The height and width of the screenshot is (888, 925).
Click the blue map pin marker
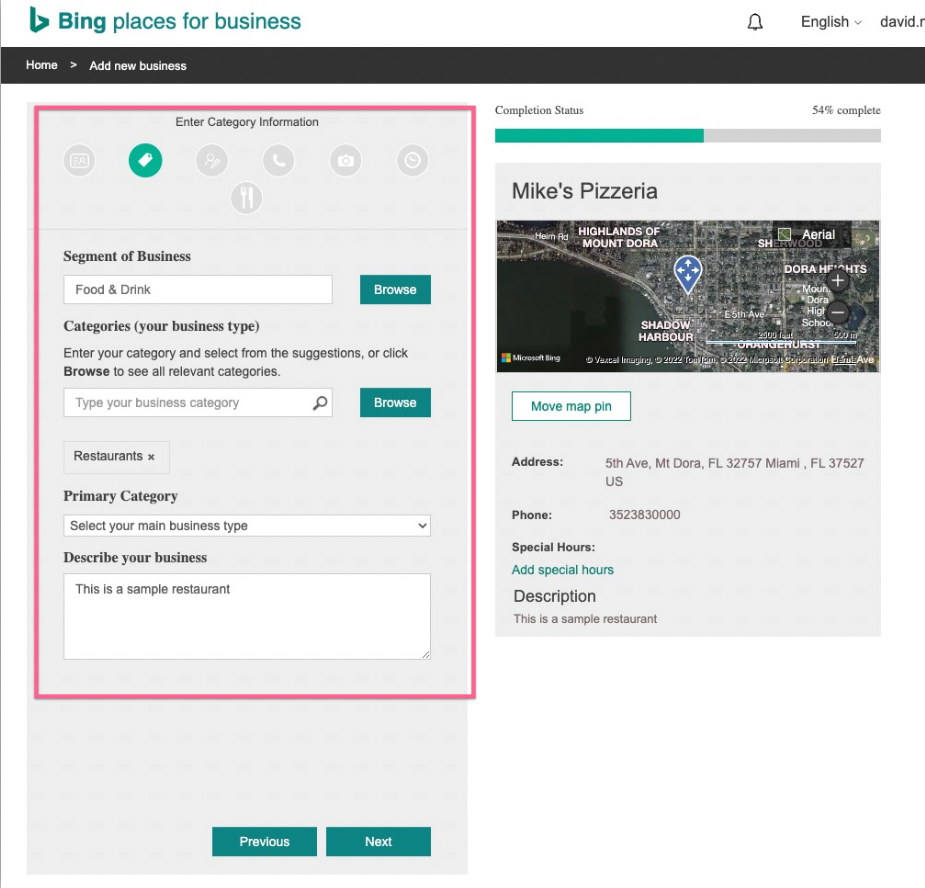click(687, 273)
